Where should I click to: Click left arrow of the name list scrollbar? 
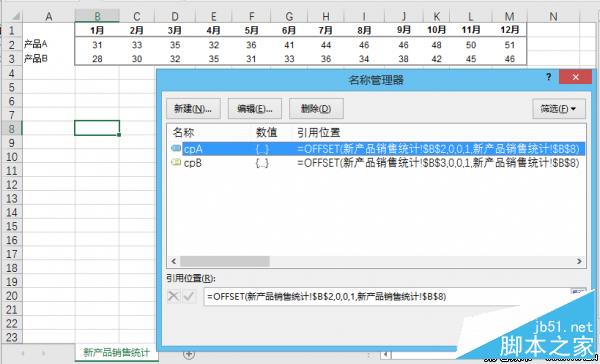[173, 261]
